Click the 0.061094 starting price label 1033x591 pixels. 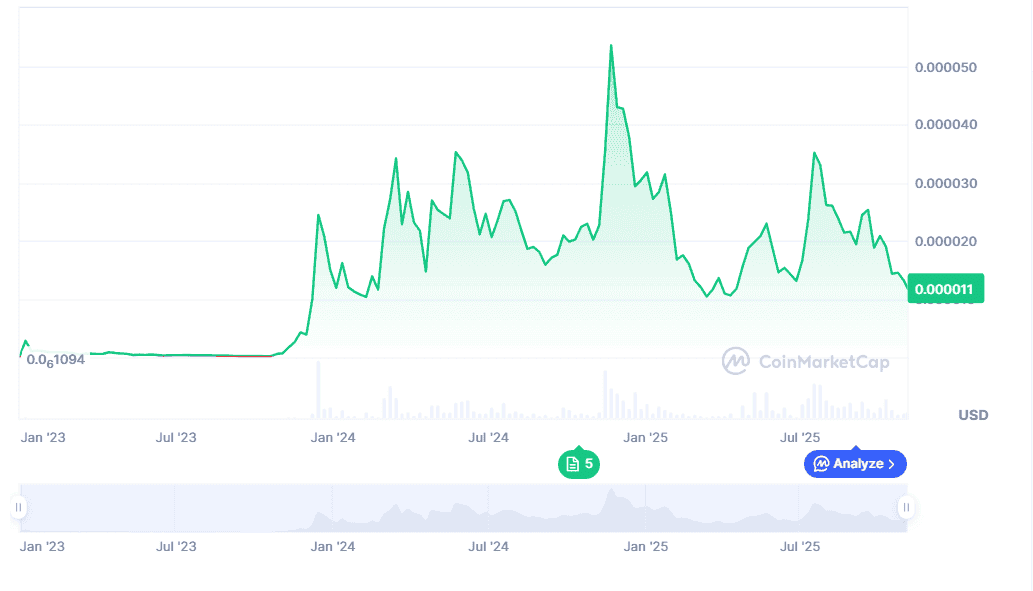(55, 358)
